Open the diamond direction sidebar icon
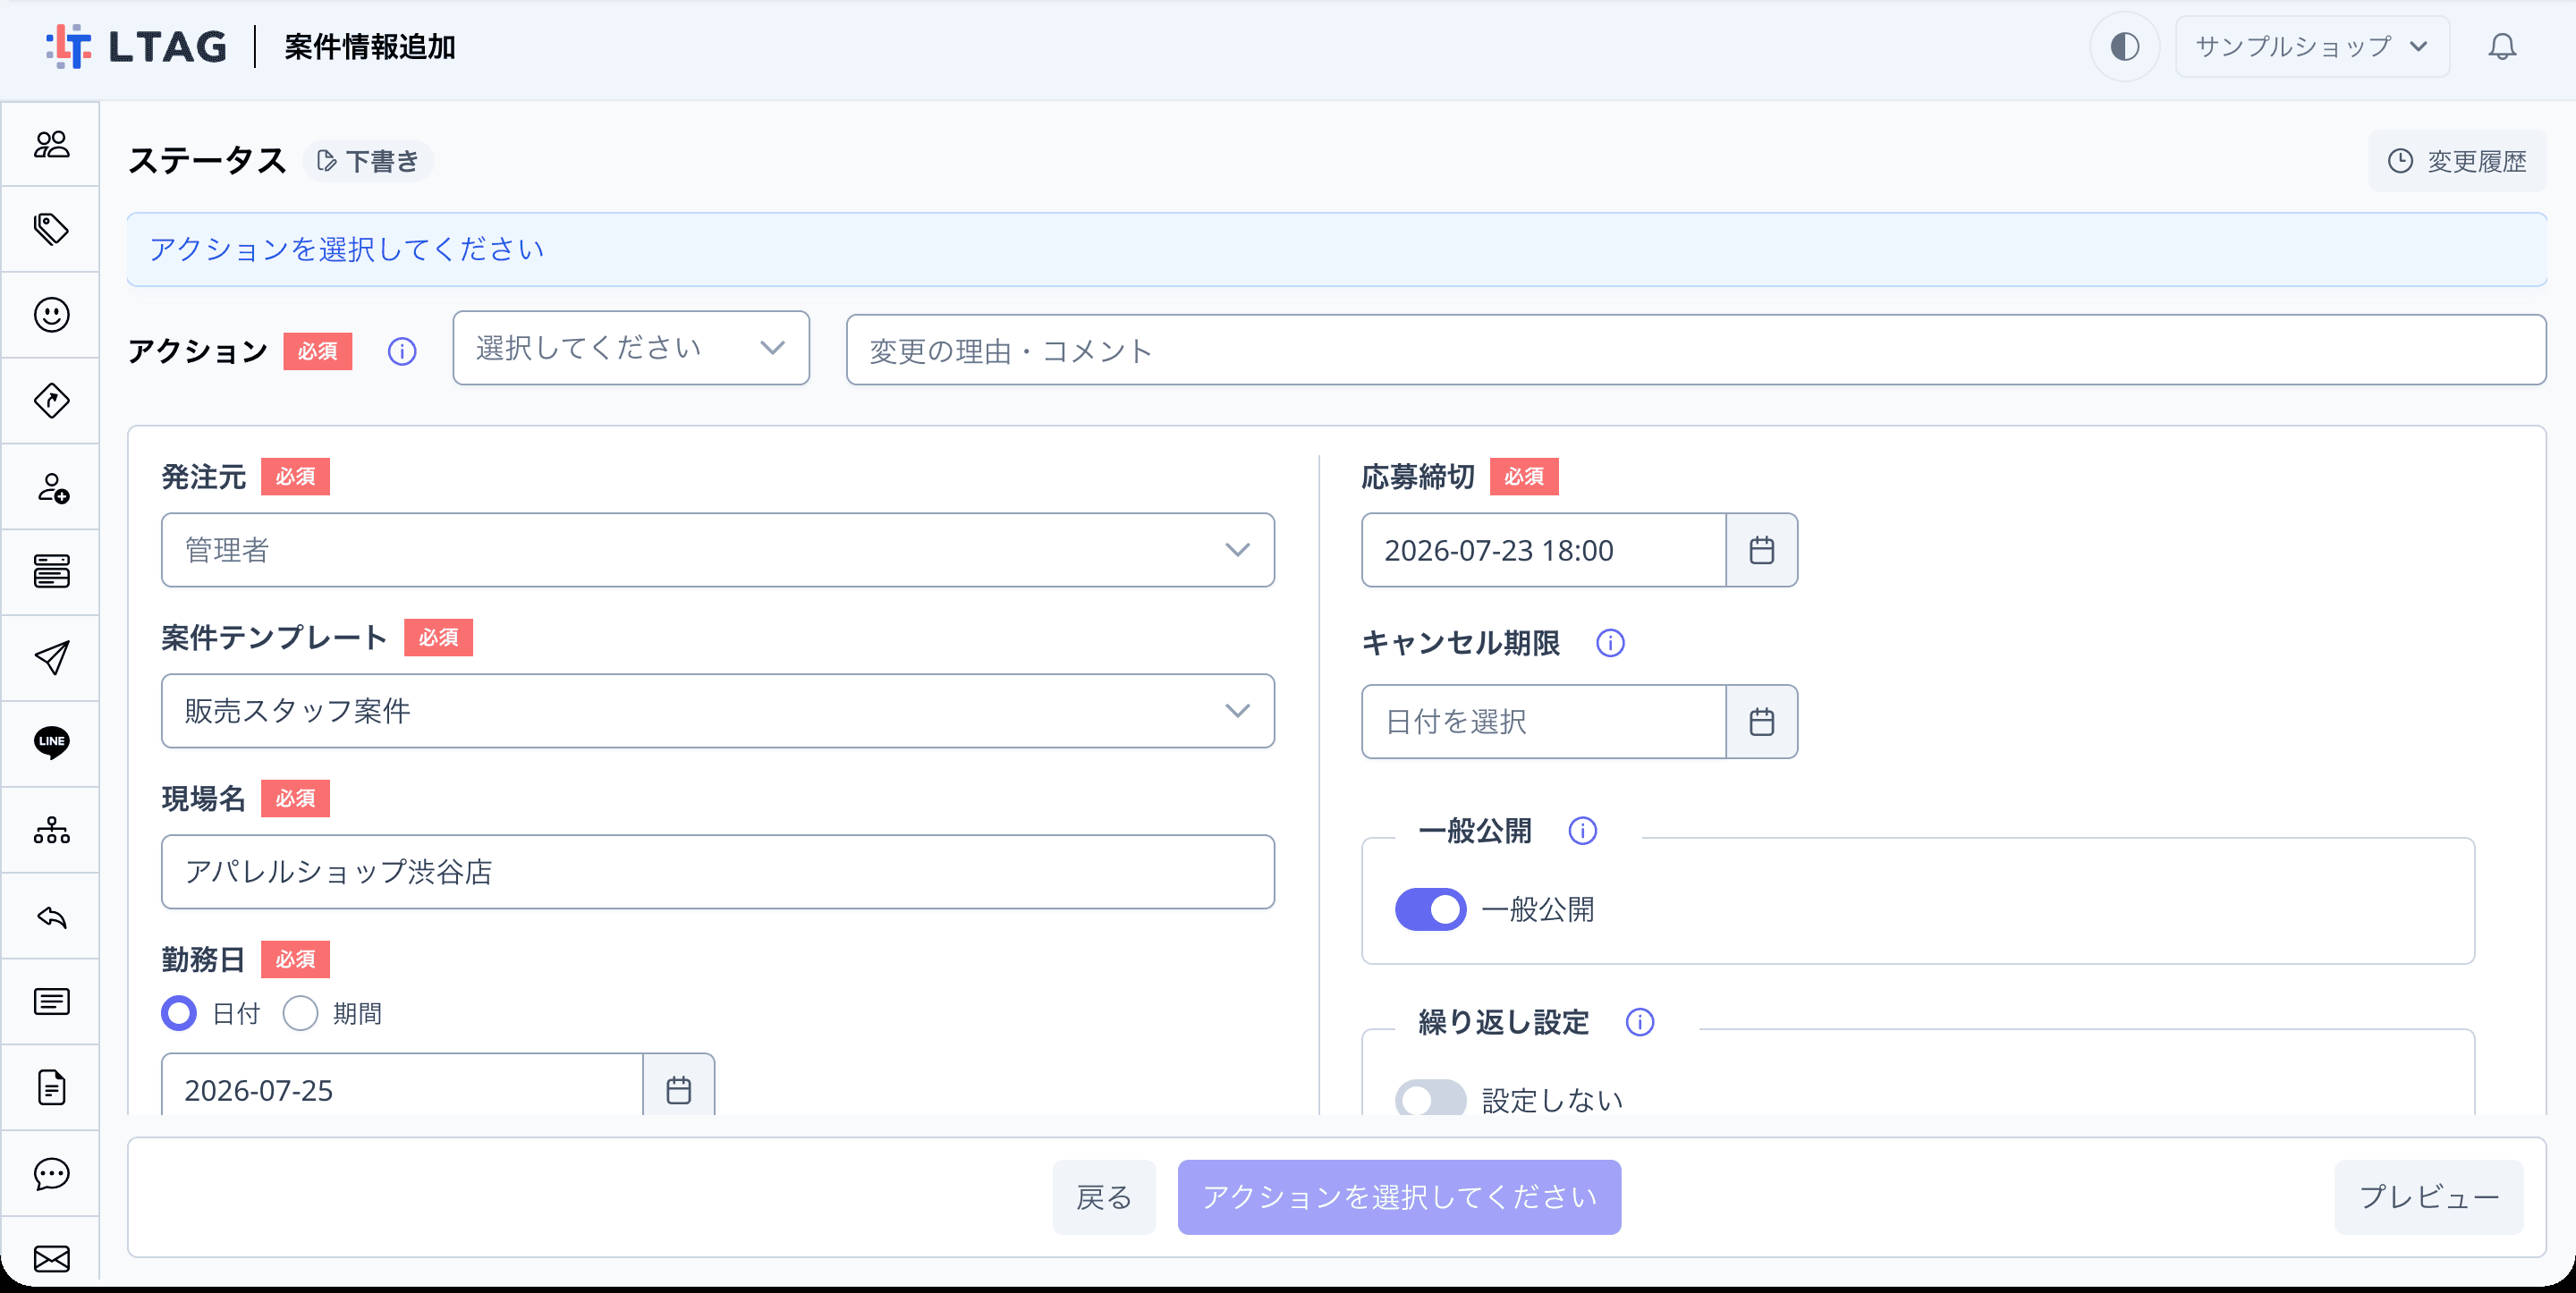Image resolution: width=2576 pixels, height=1293 pixels. (51, 401)
